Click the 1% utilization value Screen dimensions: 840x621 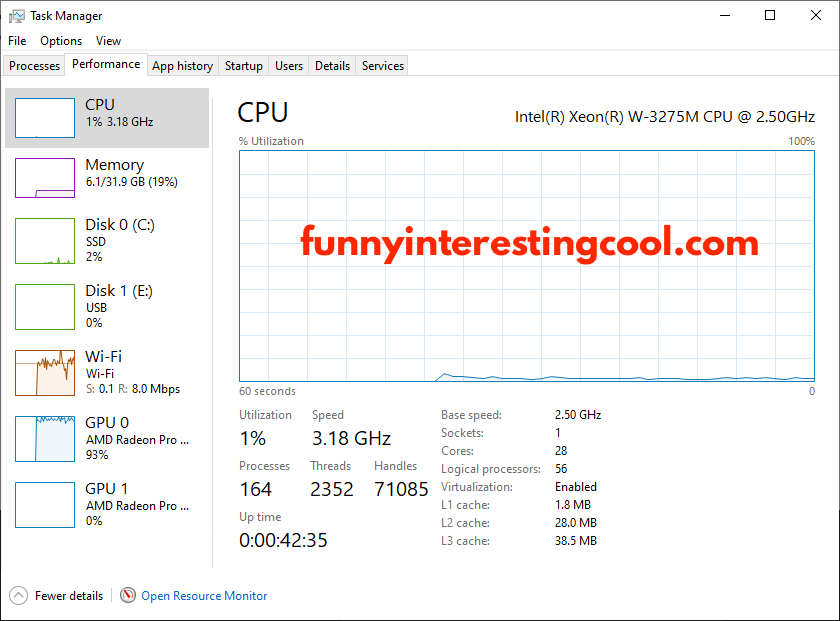click(253, 438)
